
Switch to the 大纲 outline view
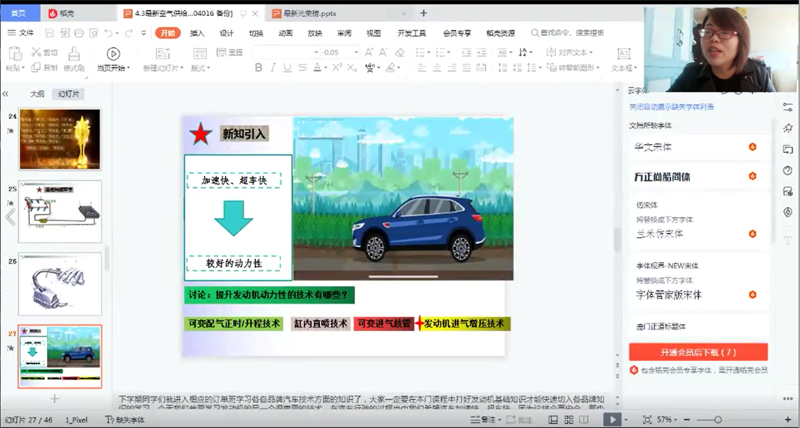pyautogui.click(x=37, y=93)
